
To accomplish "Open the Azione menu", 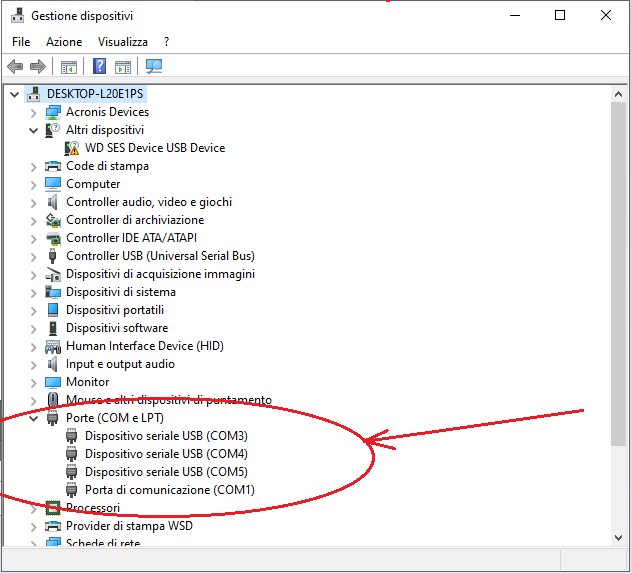I will coord(64,42).
